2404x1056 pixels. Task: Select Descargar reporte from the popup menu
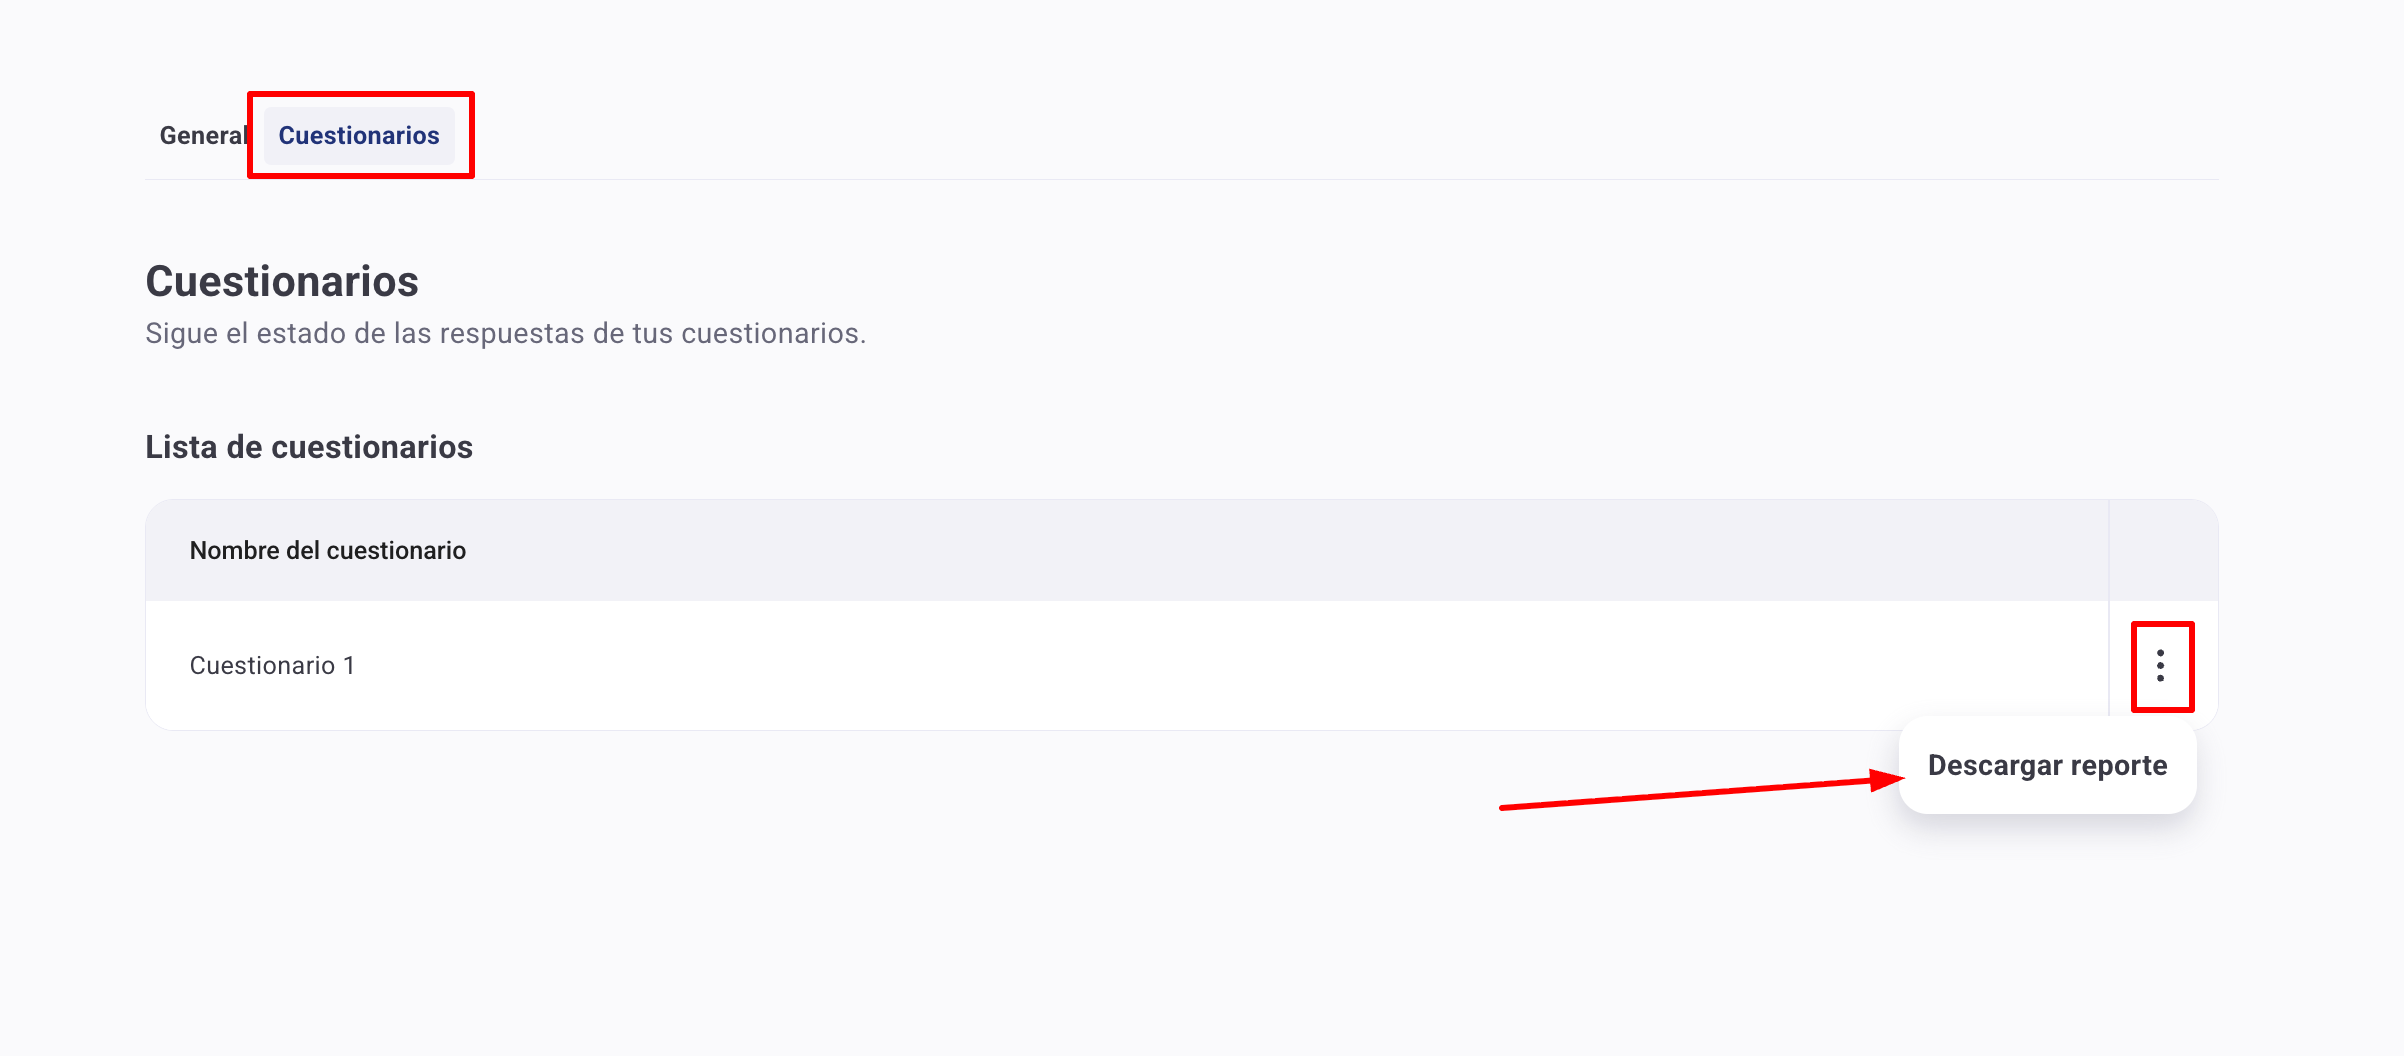click(x=2047, y=765)
